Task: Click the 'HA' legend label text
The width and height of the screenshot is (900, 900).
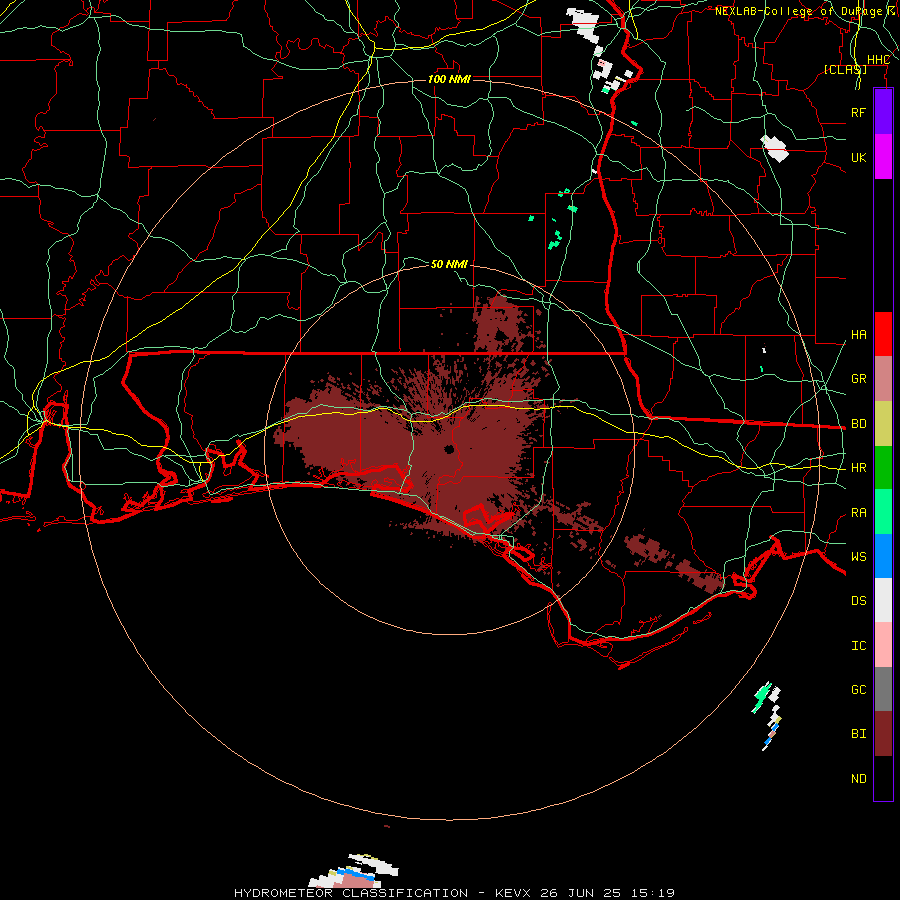Action: [858, 335]
